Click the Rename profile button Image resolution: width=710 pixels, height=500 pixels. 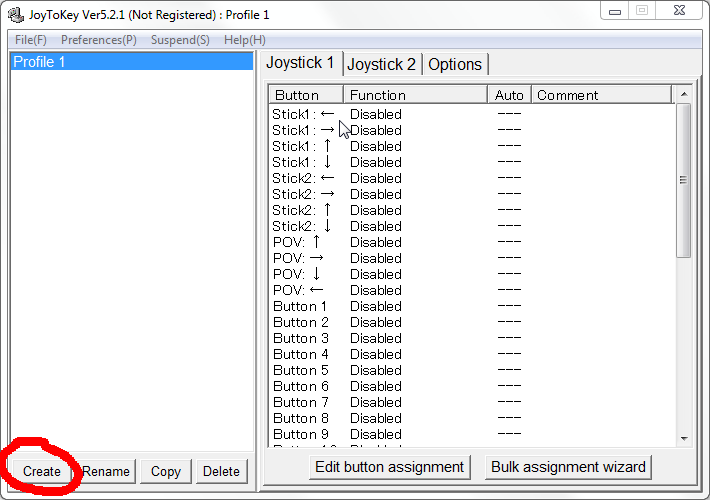106,471
